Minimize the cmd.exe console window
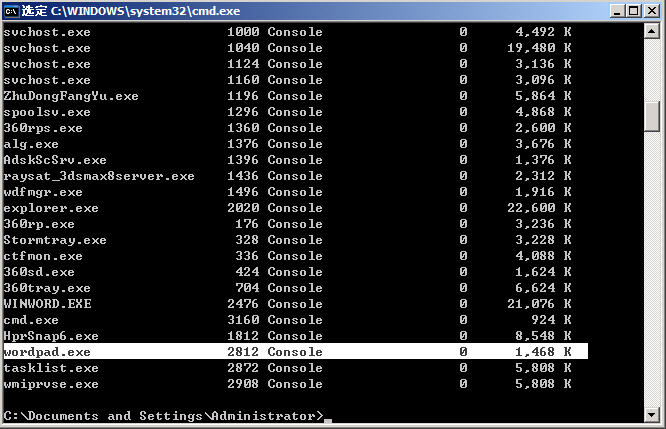The width and height of the screenshot is (666, 429). (613, 11)
